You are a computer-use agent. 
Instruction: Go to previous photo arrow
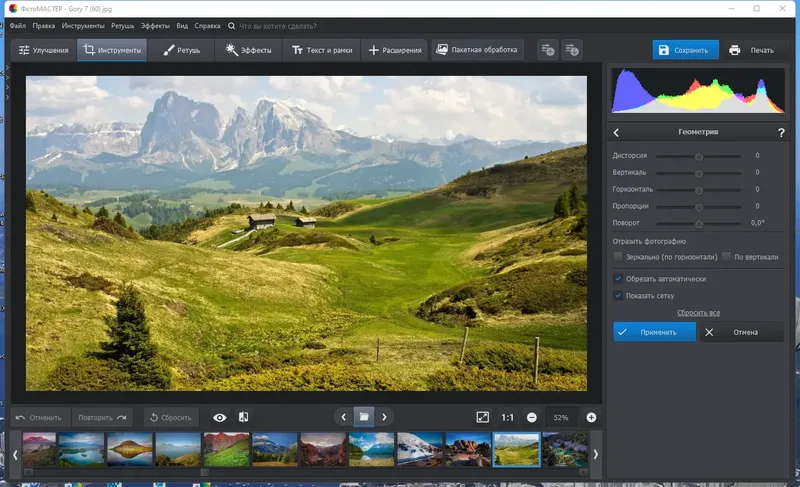click(344, 417)
